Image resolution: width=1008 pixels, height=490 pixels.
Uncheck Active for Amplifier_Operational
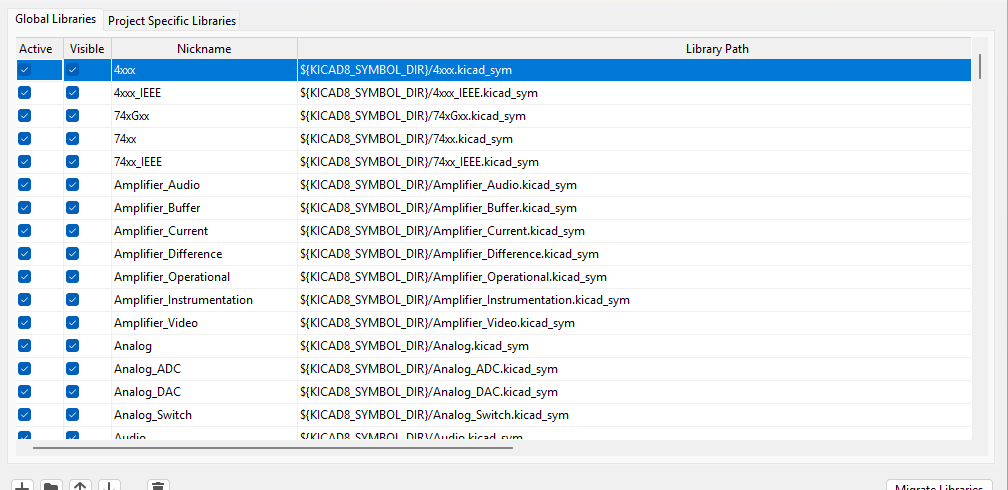click(24, 277)
